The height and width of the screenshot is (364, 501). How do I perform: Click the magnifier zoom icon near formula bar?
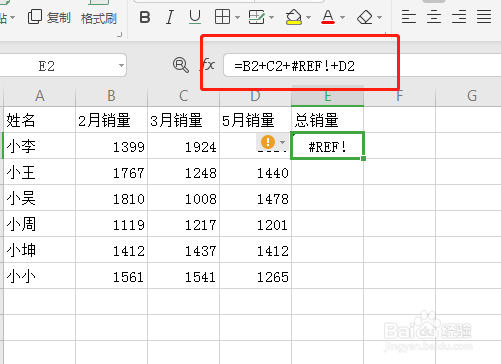point(181,65)
